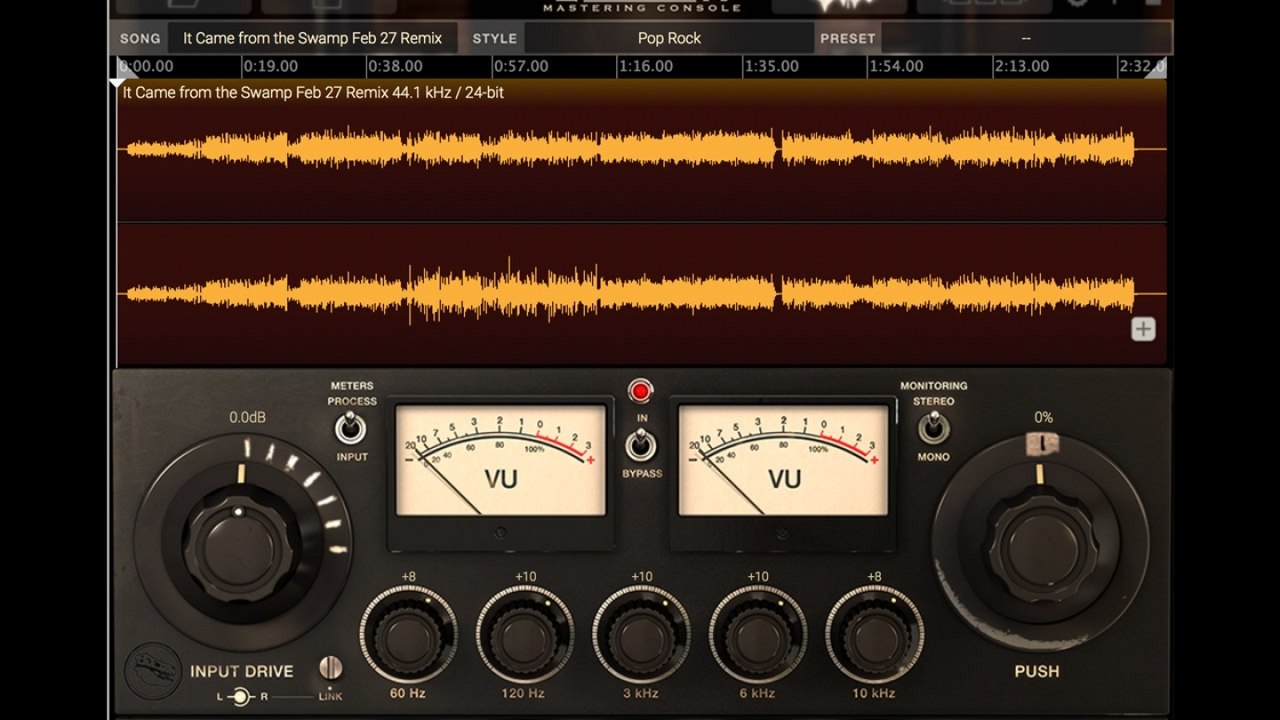Click the 0.0dB Input Drive value

coord(246,417)
